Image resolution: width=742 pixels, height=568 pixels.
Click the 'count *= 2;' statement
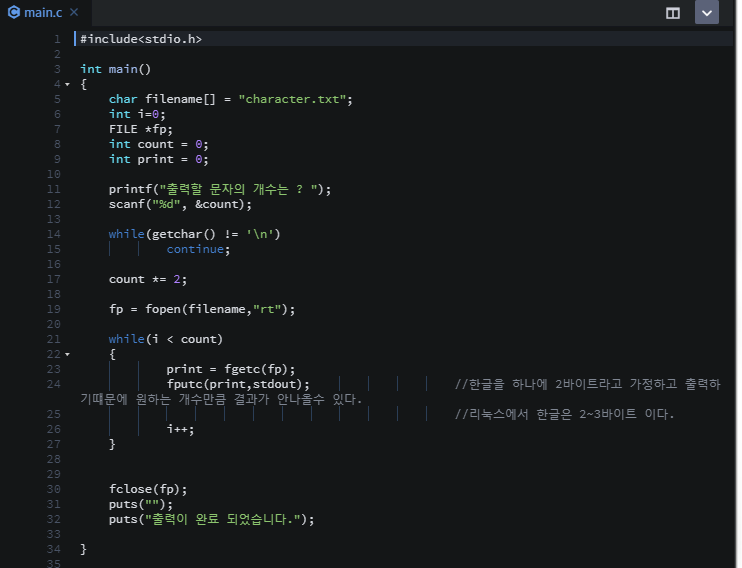(148, 279)
